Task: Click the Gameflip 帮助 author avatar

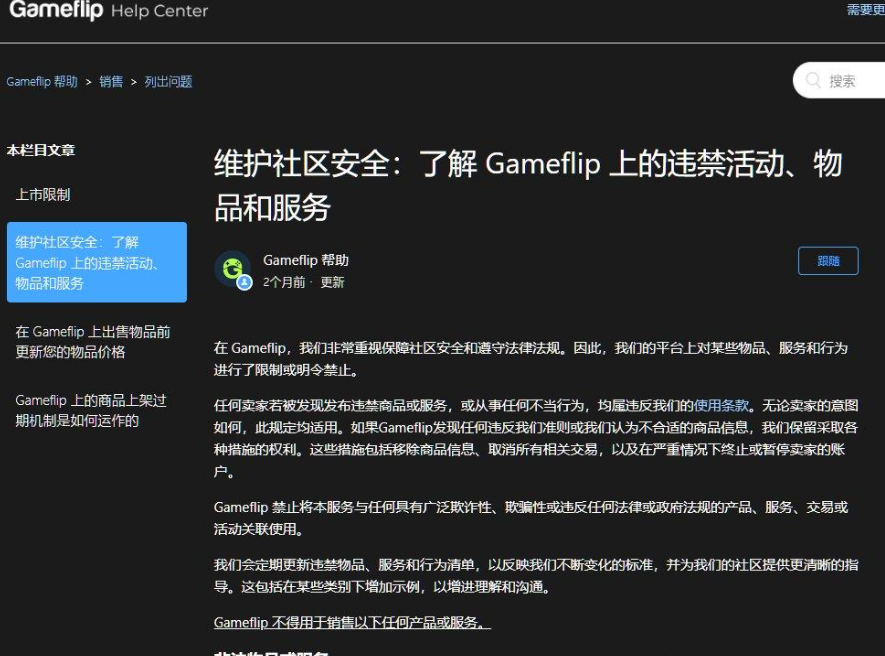Action: point(233,270)
